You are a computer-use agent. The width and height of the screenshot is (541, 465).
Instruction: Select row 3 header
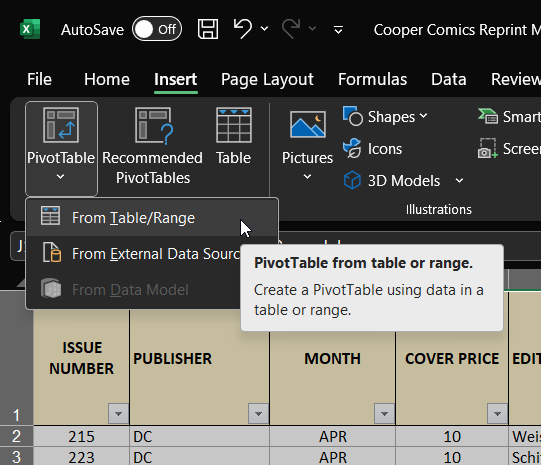(x=16, y=456)
